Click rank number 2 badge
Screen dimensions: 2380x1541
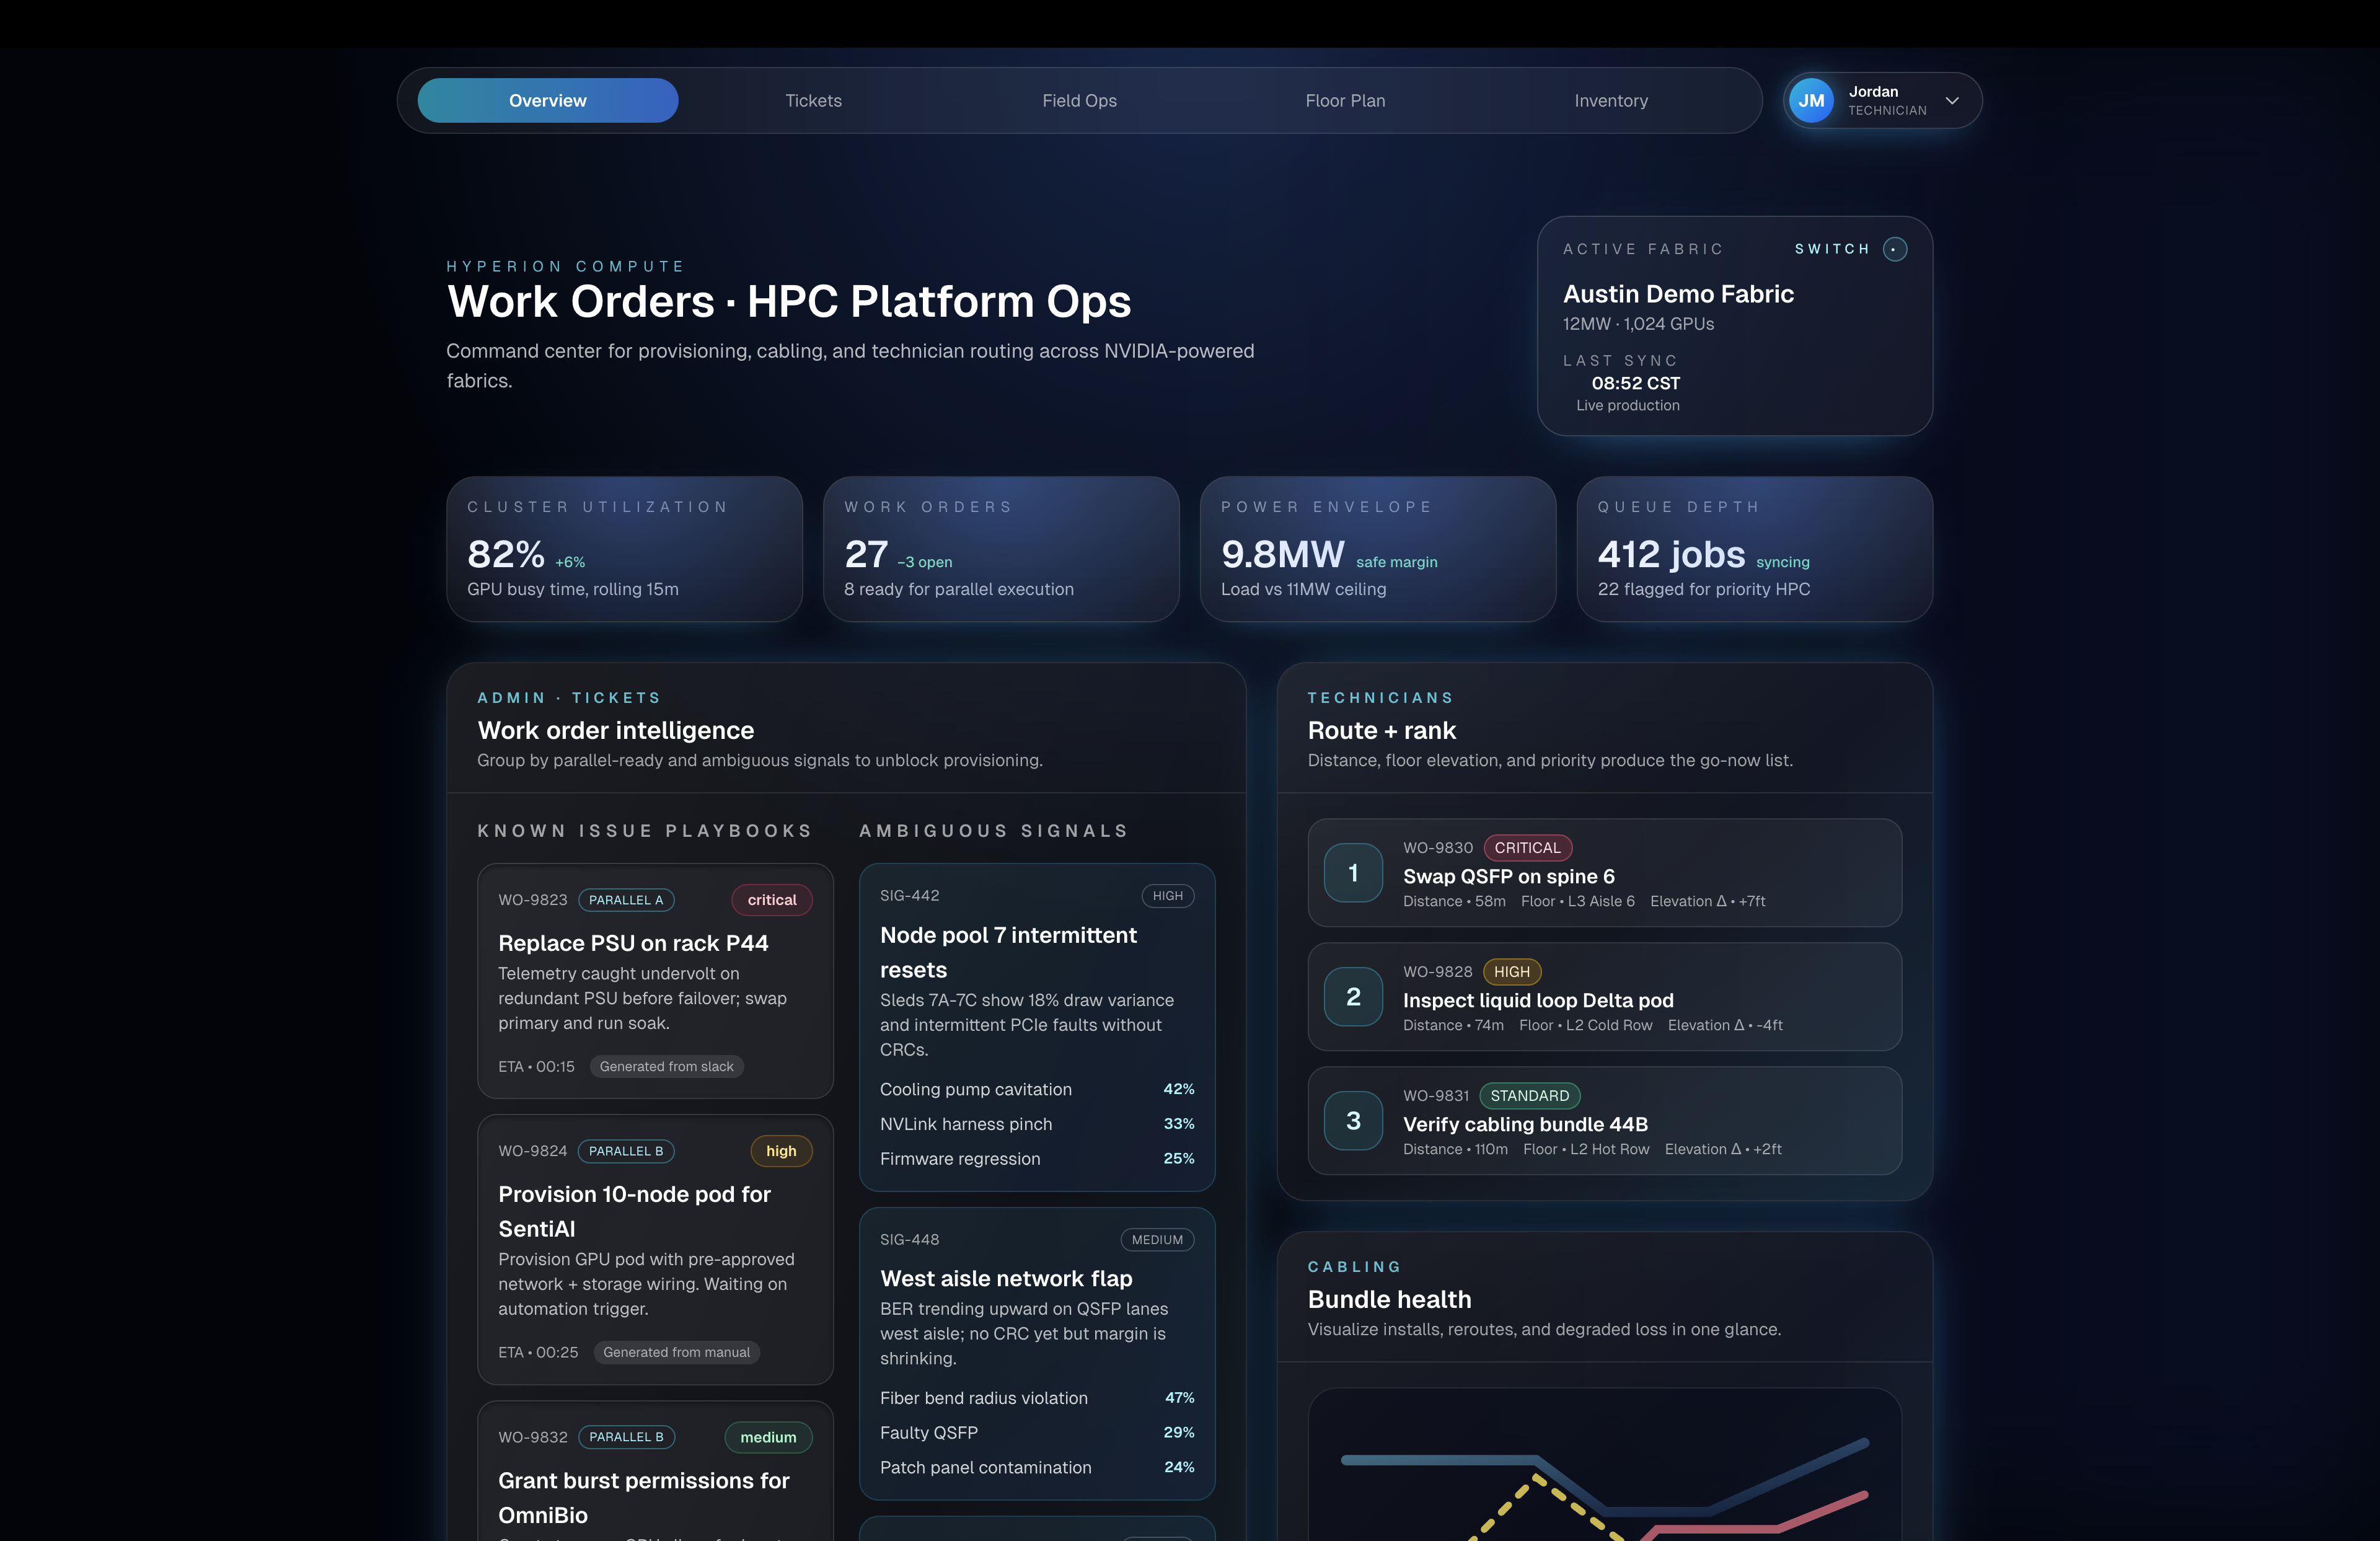point(1353,997)
